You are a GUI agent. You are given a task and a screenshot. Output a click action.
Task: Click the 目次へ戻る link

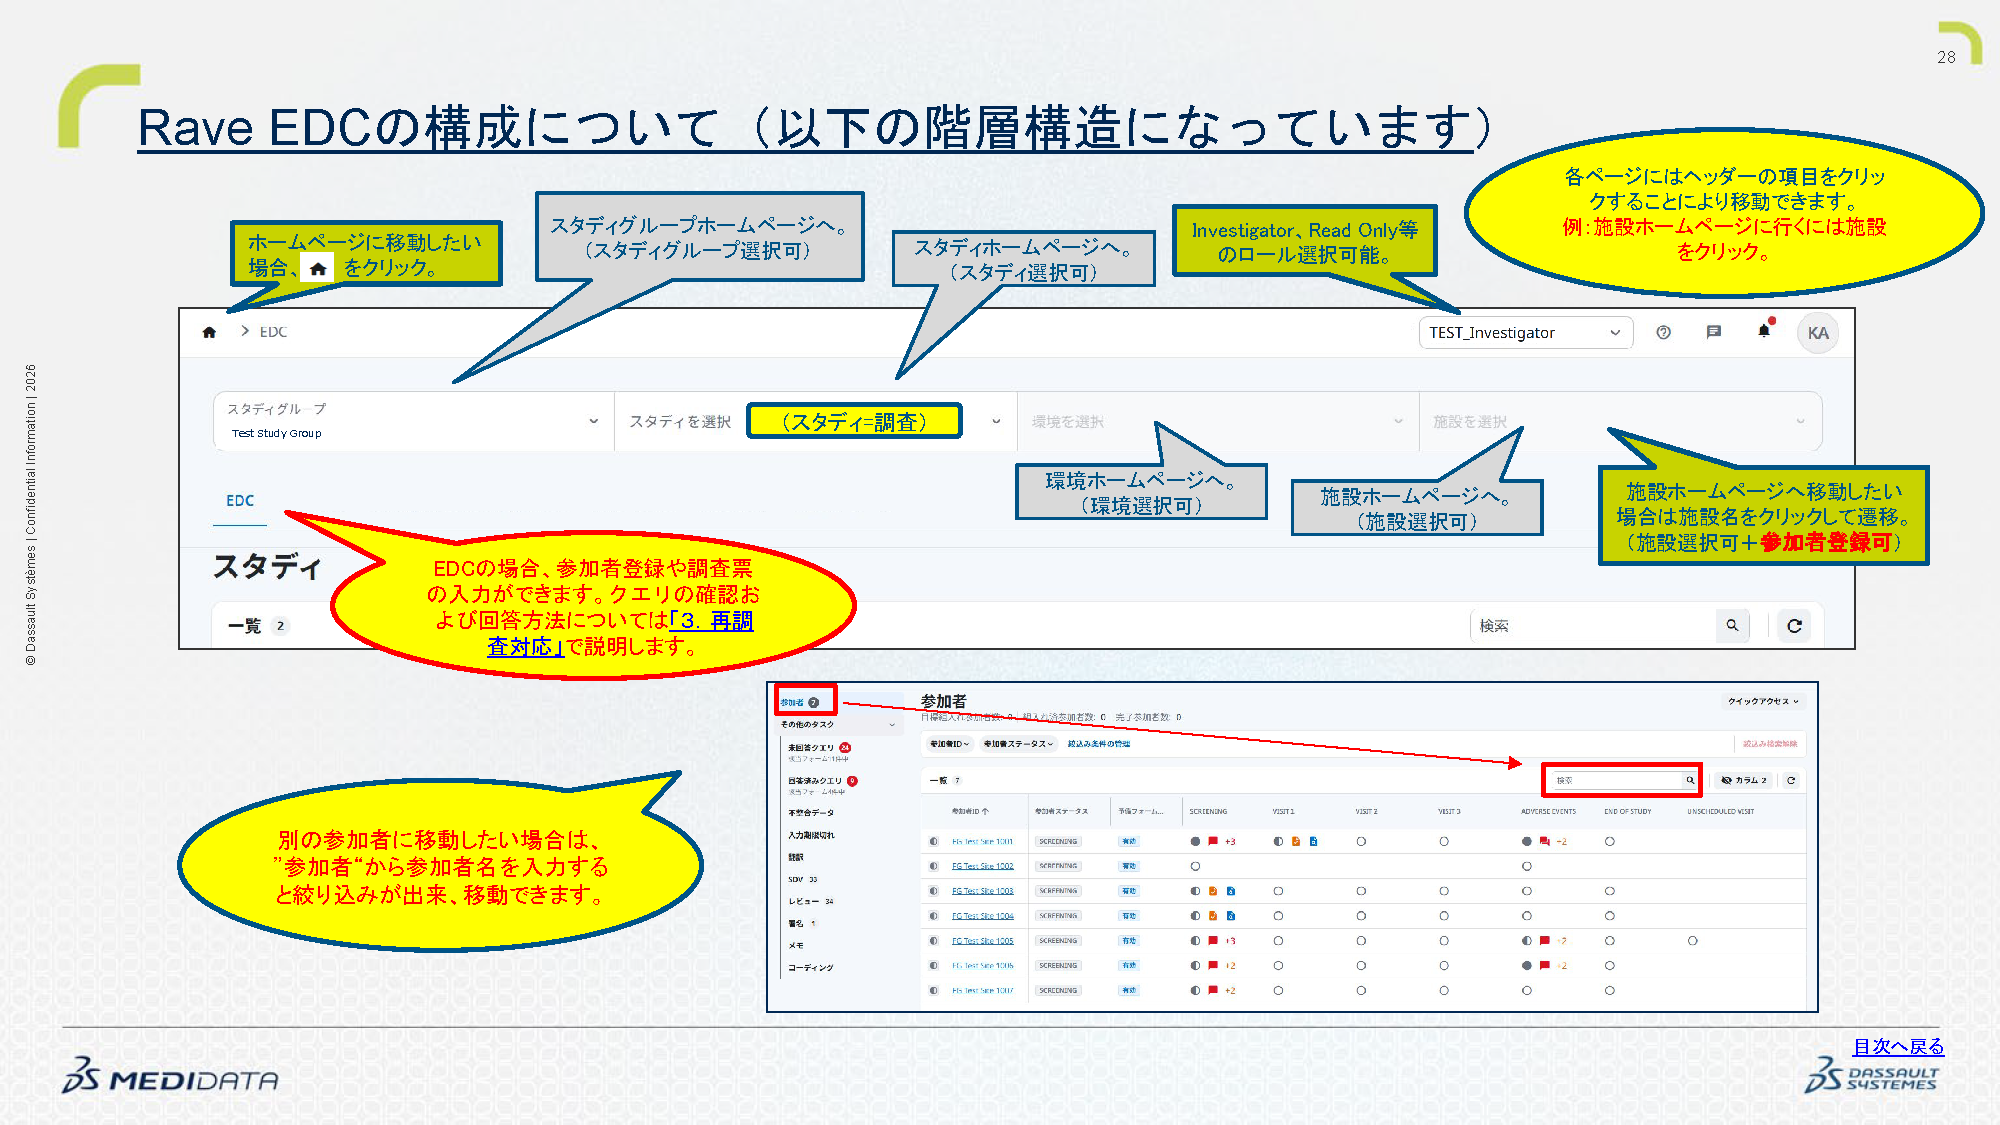click(1898, 1047)
